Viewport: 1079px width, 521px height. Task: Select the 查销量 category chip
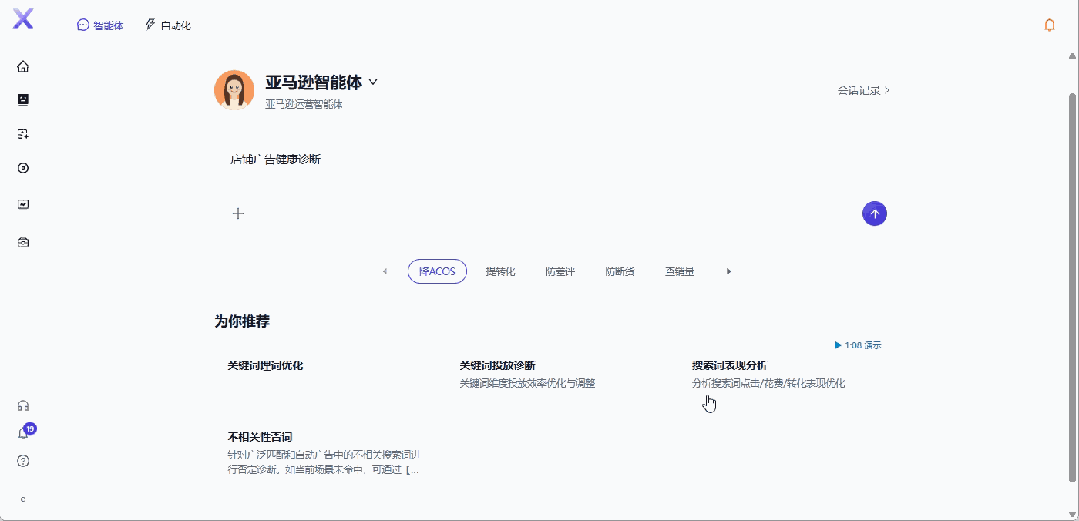pos(679,271)
